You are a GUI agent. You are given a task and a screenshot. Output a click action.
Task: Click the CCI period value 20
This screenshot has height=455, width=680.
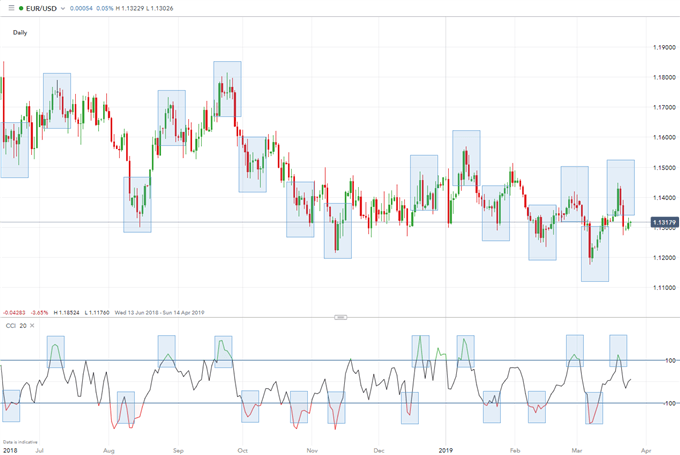tap(23, 325)
